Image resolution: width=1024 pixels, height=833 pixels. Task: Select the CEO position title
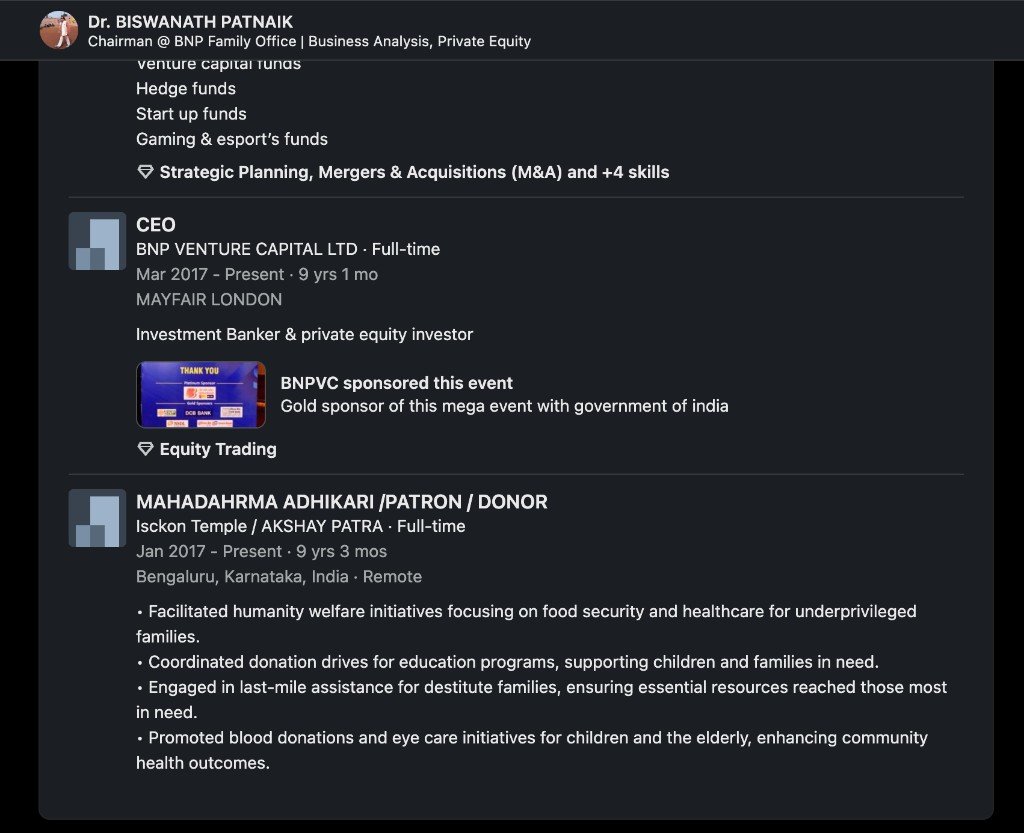coord(156,225)
